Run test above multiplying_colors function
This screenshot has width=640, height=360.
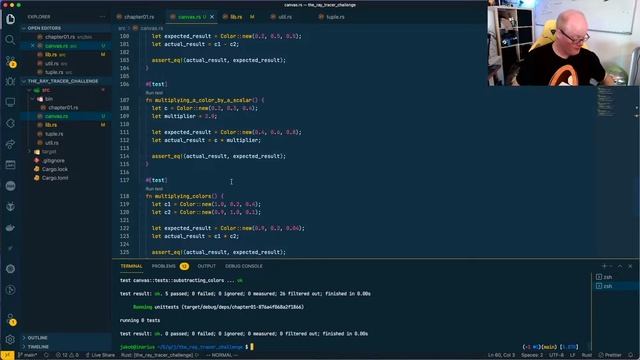pyautogui.click(x=154, y=189)
